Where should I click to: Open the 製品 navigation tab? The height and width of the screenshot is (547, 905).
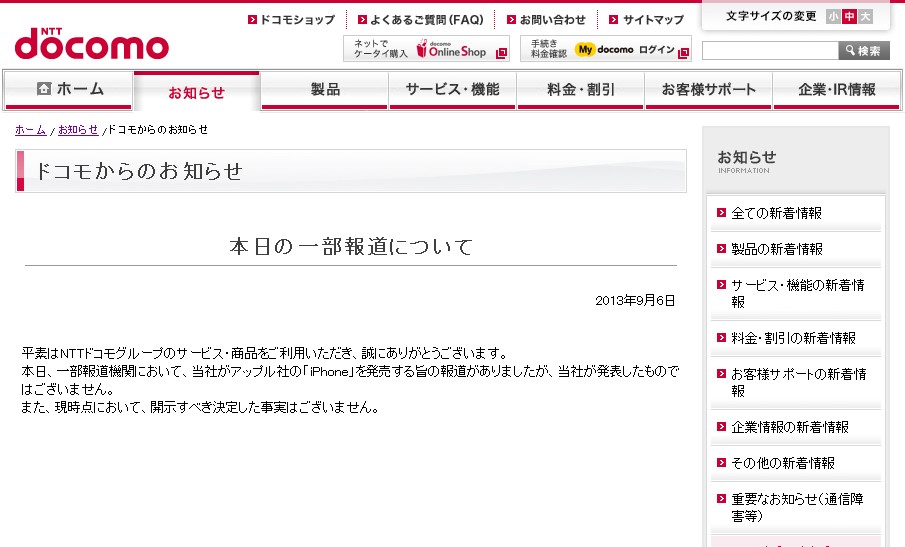[x=324, y=89]
